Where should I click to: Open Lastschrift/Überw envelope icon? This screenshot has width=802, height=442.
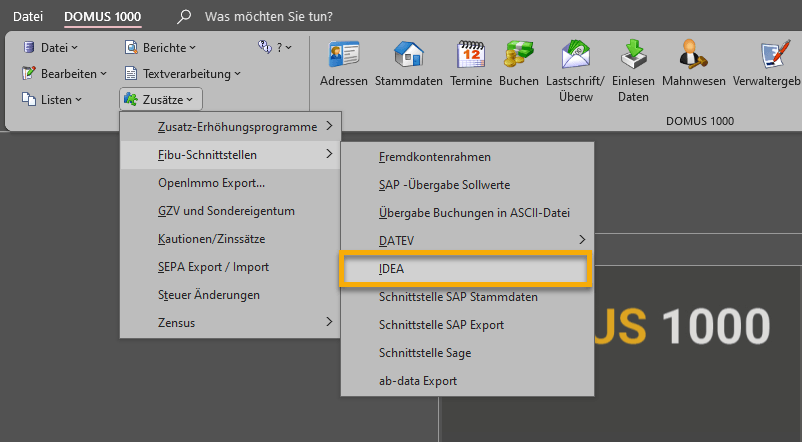coord(575,54)
